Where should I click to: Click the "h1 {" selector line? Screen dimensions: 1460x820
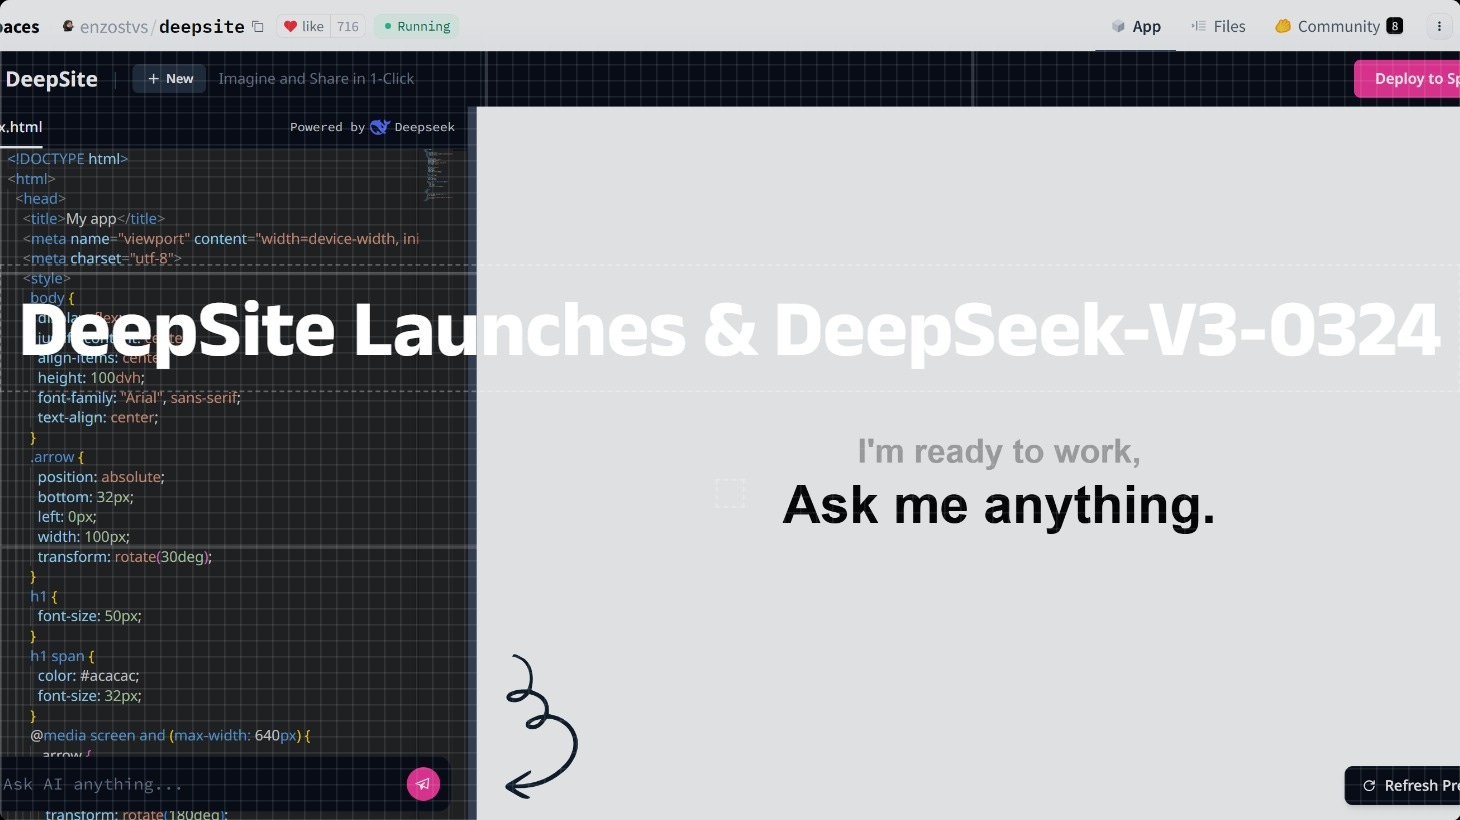coord(44,596)
